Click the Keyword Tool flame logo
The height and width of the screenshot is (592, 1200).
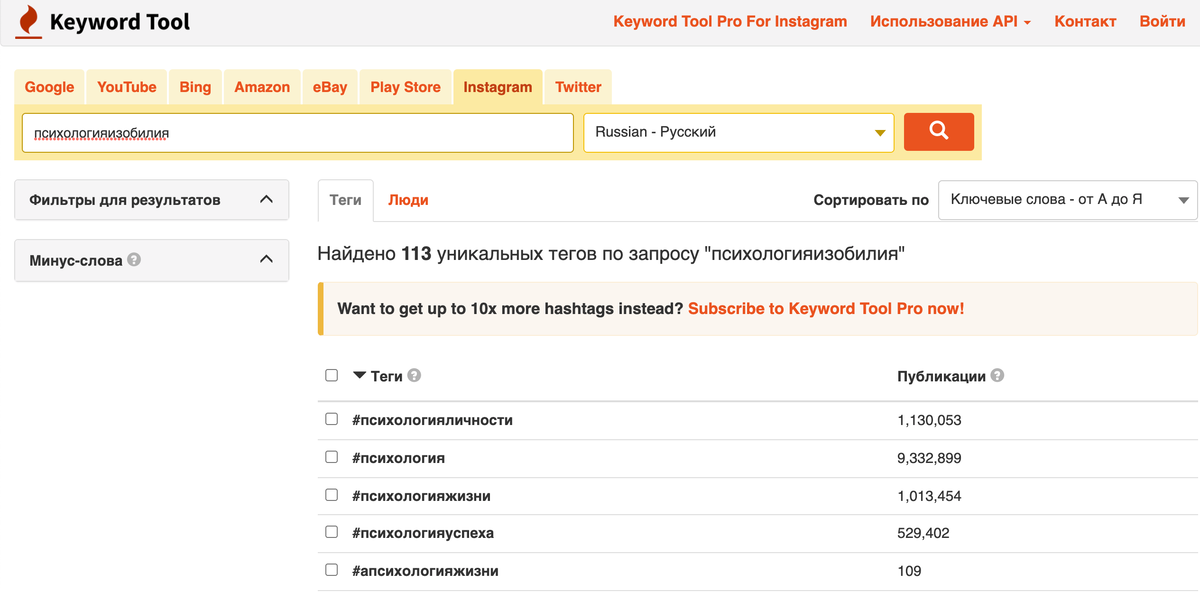tap(29, 21)
